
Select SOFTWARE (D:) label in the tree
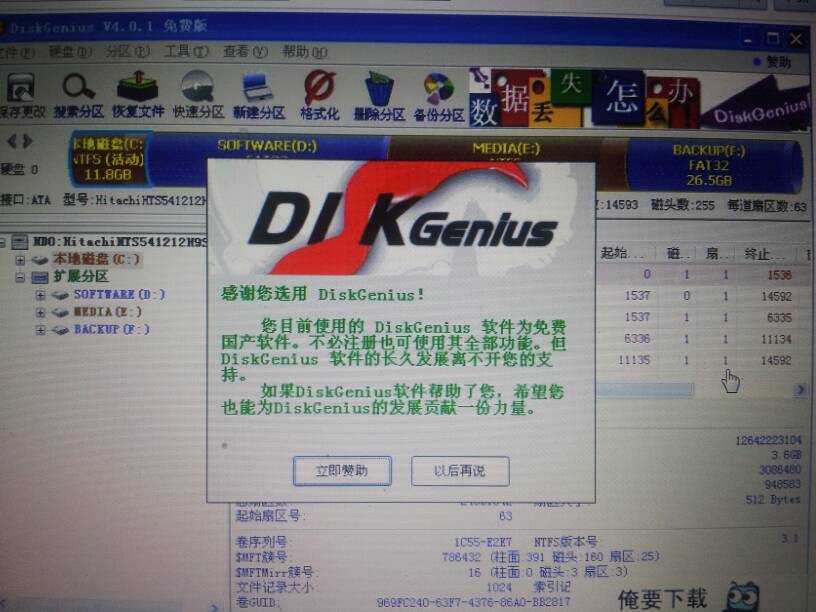(119, 295)
